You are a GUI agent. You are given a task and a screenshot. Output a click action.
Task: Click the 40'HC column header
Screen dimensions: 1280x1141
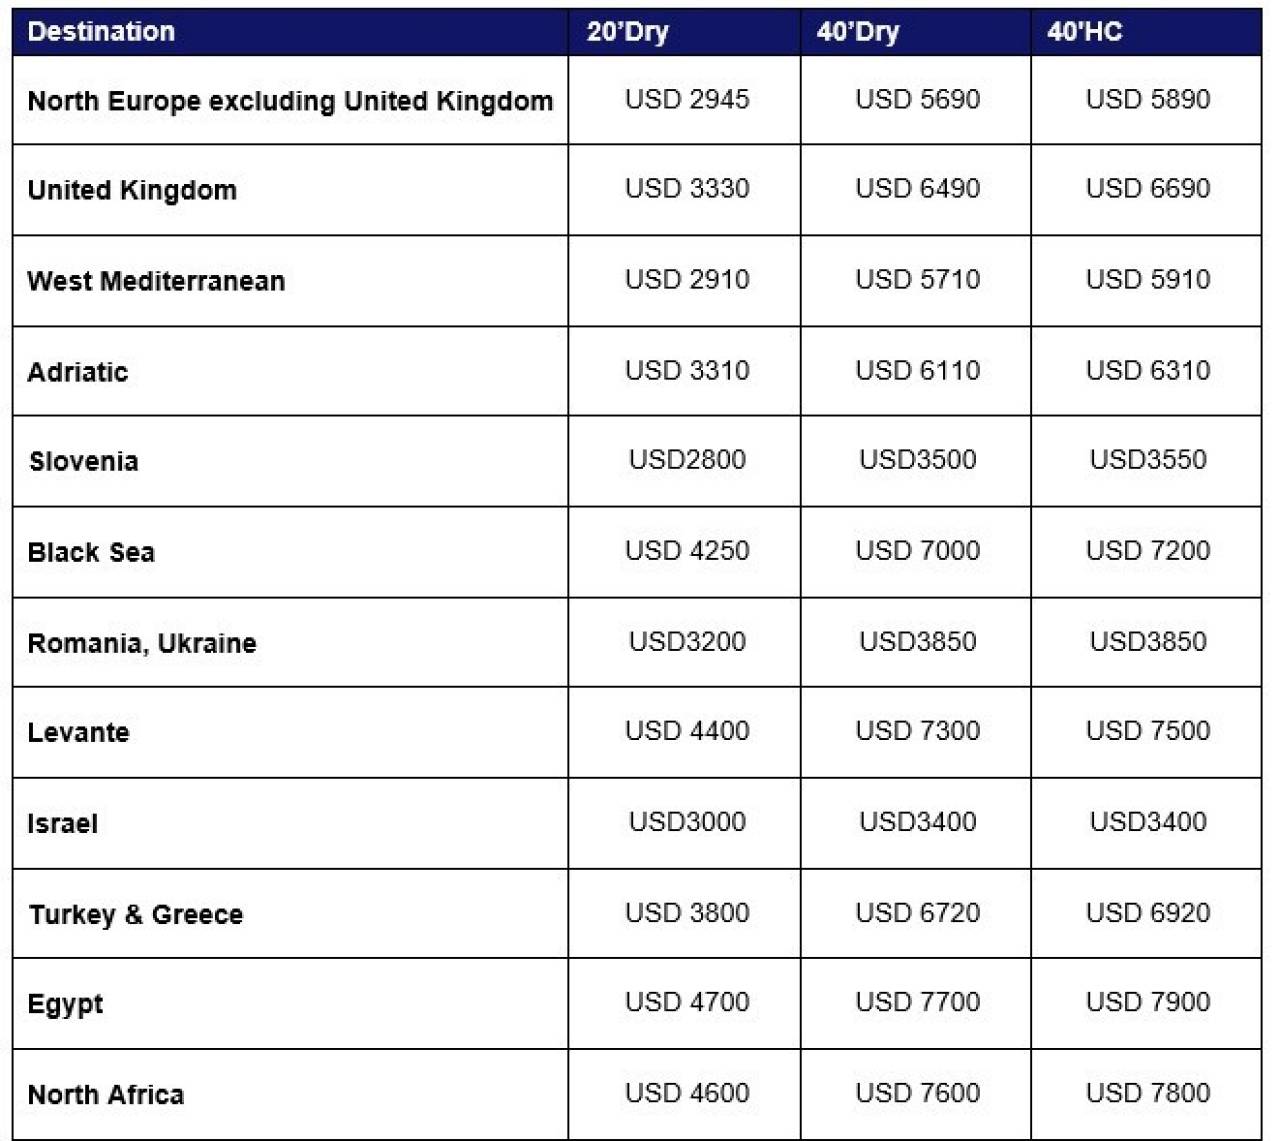click(1085, 32)
